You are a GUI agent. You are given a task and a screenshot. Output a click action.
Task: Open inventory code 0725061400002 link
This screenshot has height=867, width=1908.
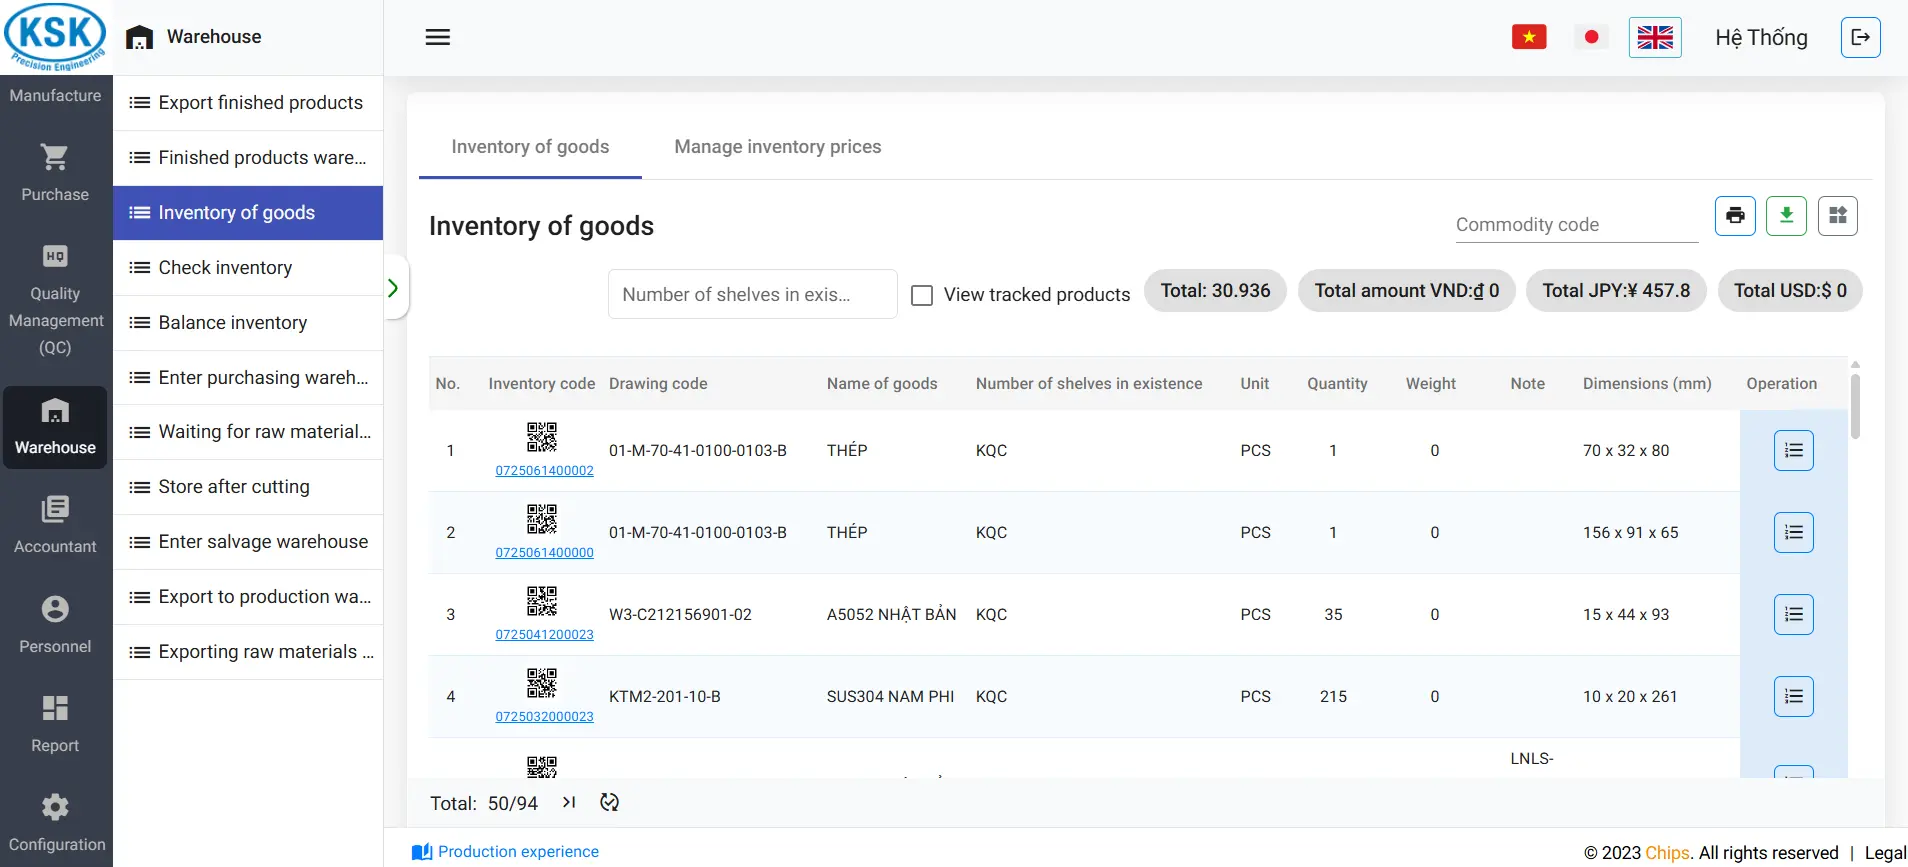(x=544, y=471)
